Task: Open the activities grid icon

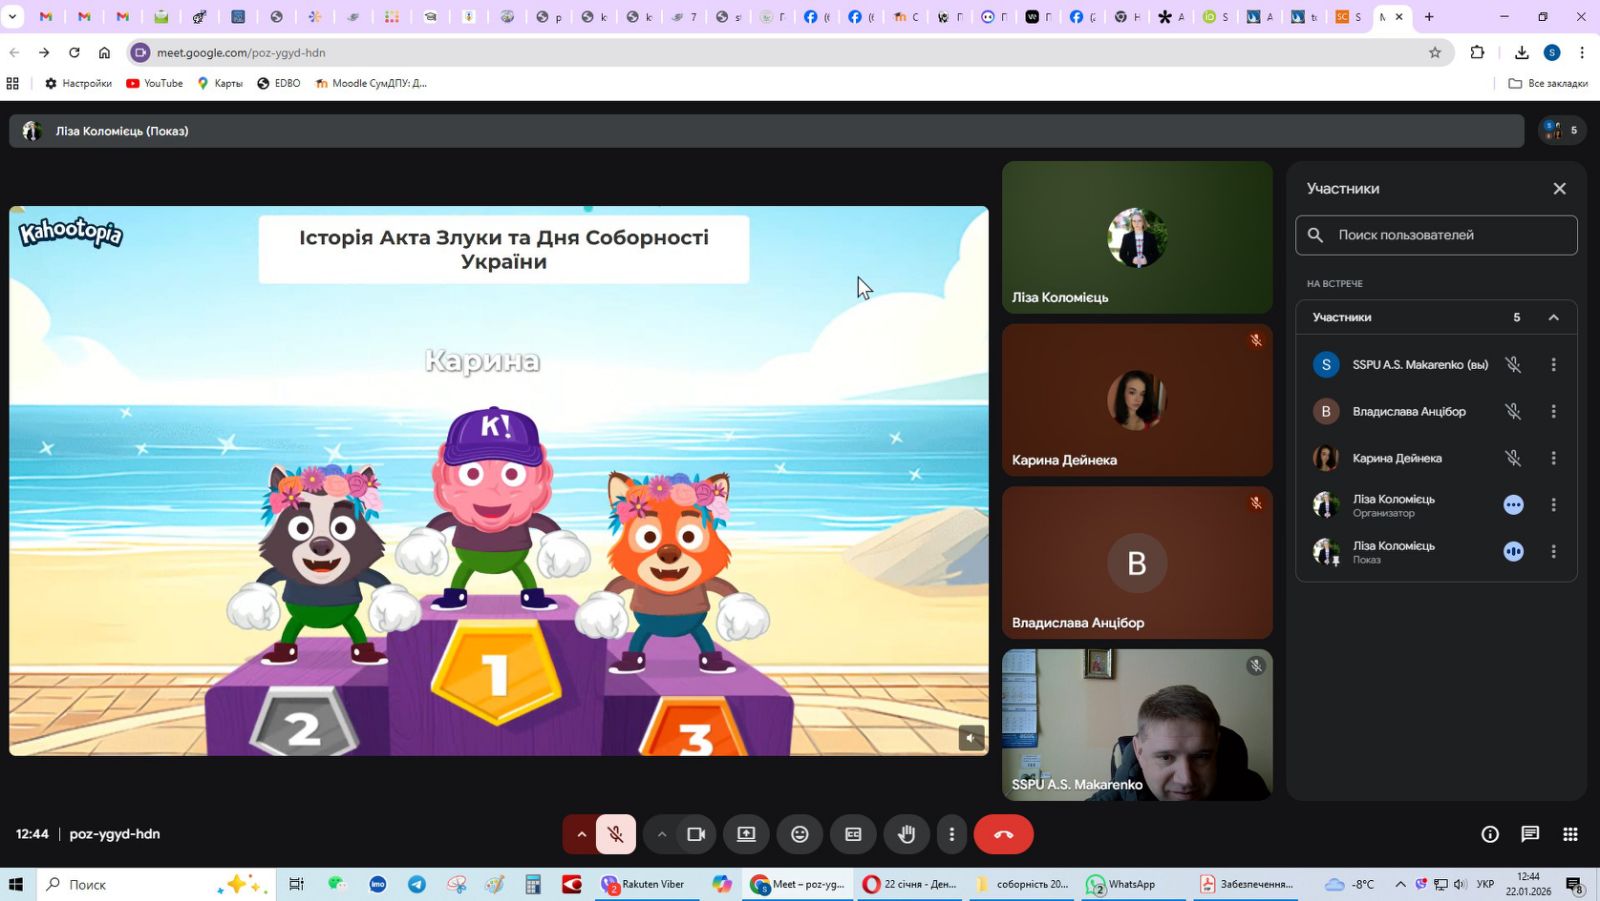Action: click(x=1570, y=834)
